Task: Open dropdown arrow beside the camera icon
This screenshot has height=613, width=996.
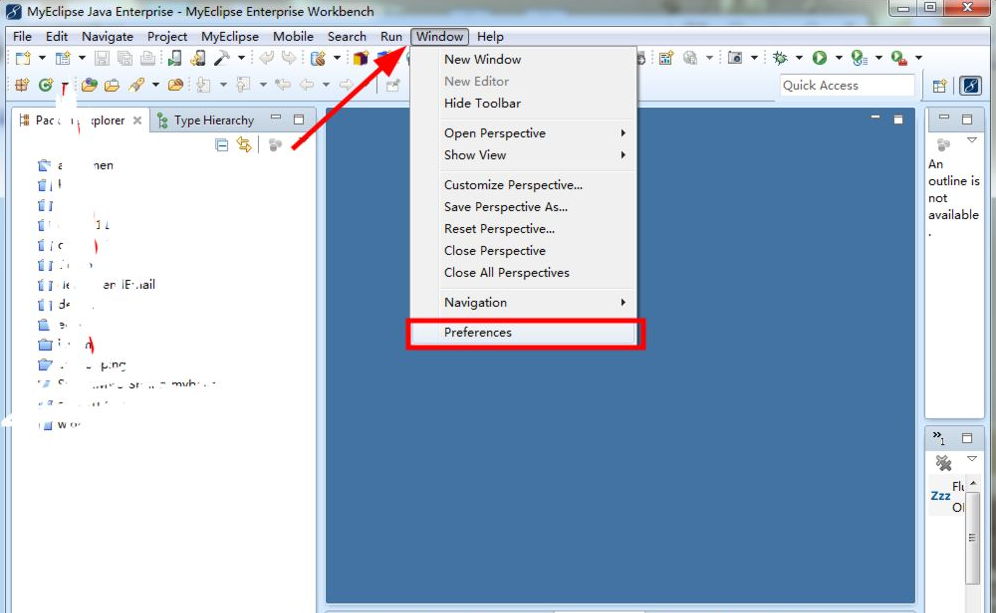Action: coord(754,58)
